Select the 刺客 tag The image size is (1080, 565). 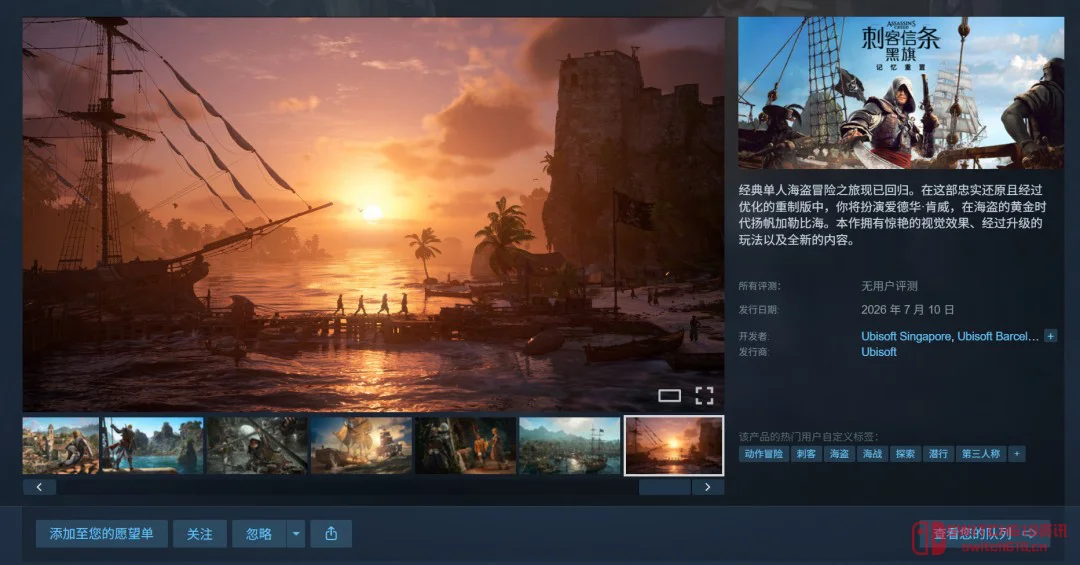coord(806,453)
